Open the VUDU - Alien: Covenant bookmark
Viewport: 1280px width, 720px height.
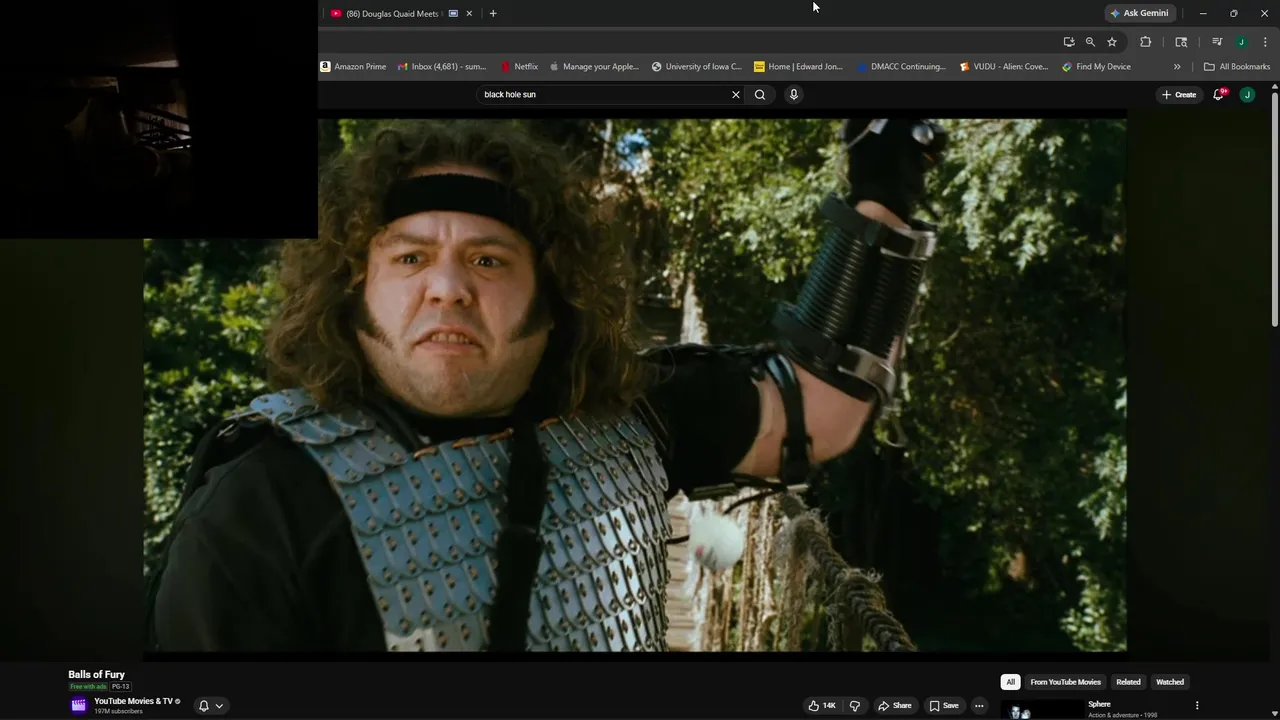1004,67
